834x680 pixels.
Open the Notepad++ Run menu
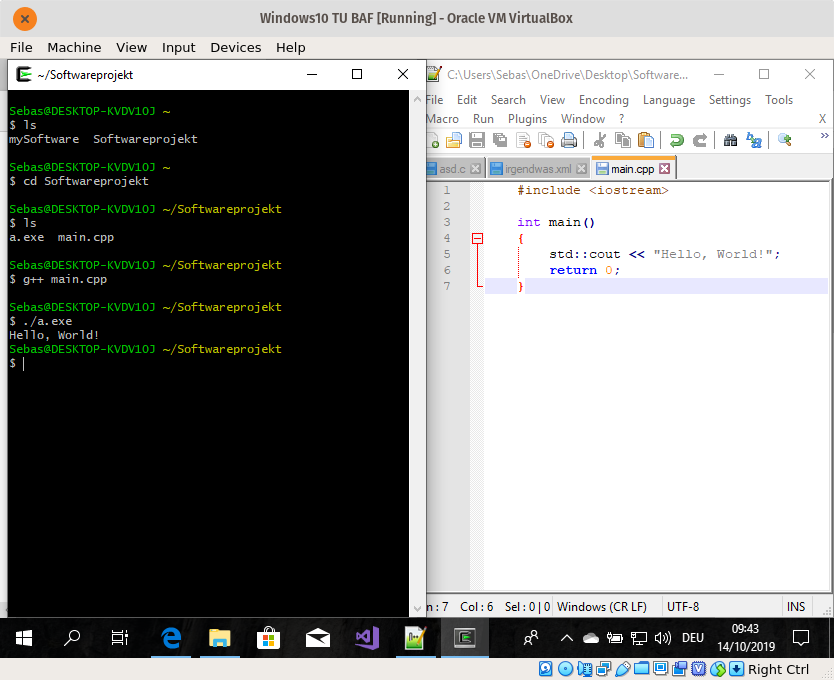tap(483, 119)
